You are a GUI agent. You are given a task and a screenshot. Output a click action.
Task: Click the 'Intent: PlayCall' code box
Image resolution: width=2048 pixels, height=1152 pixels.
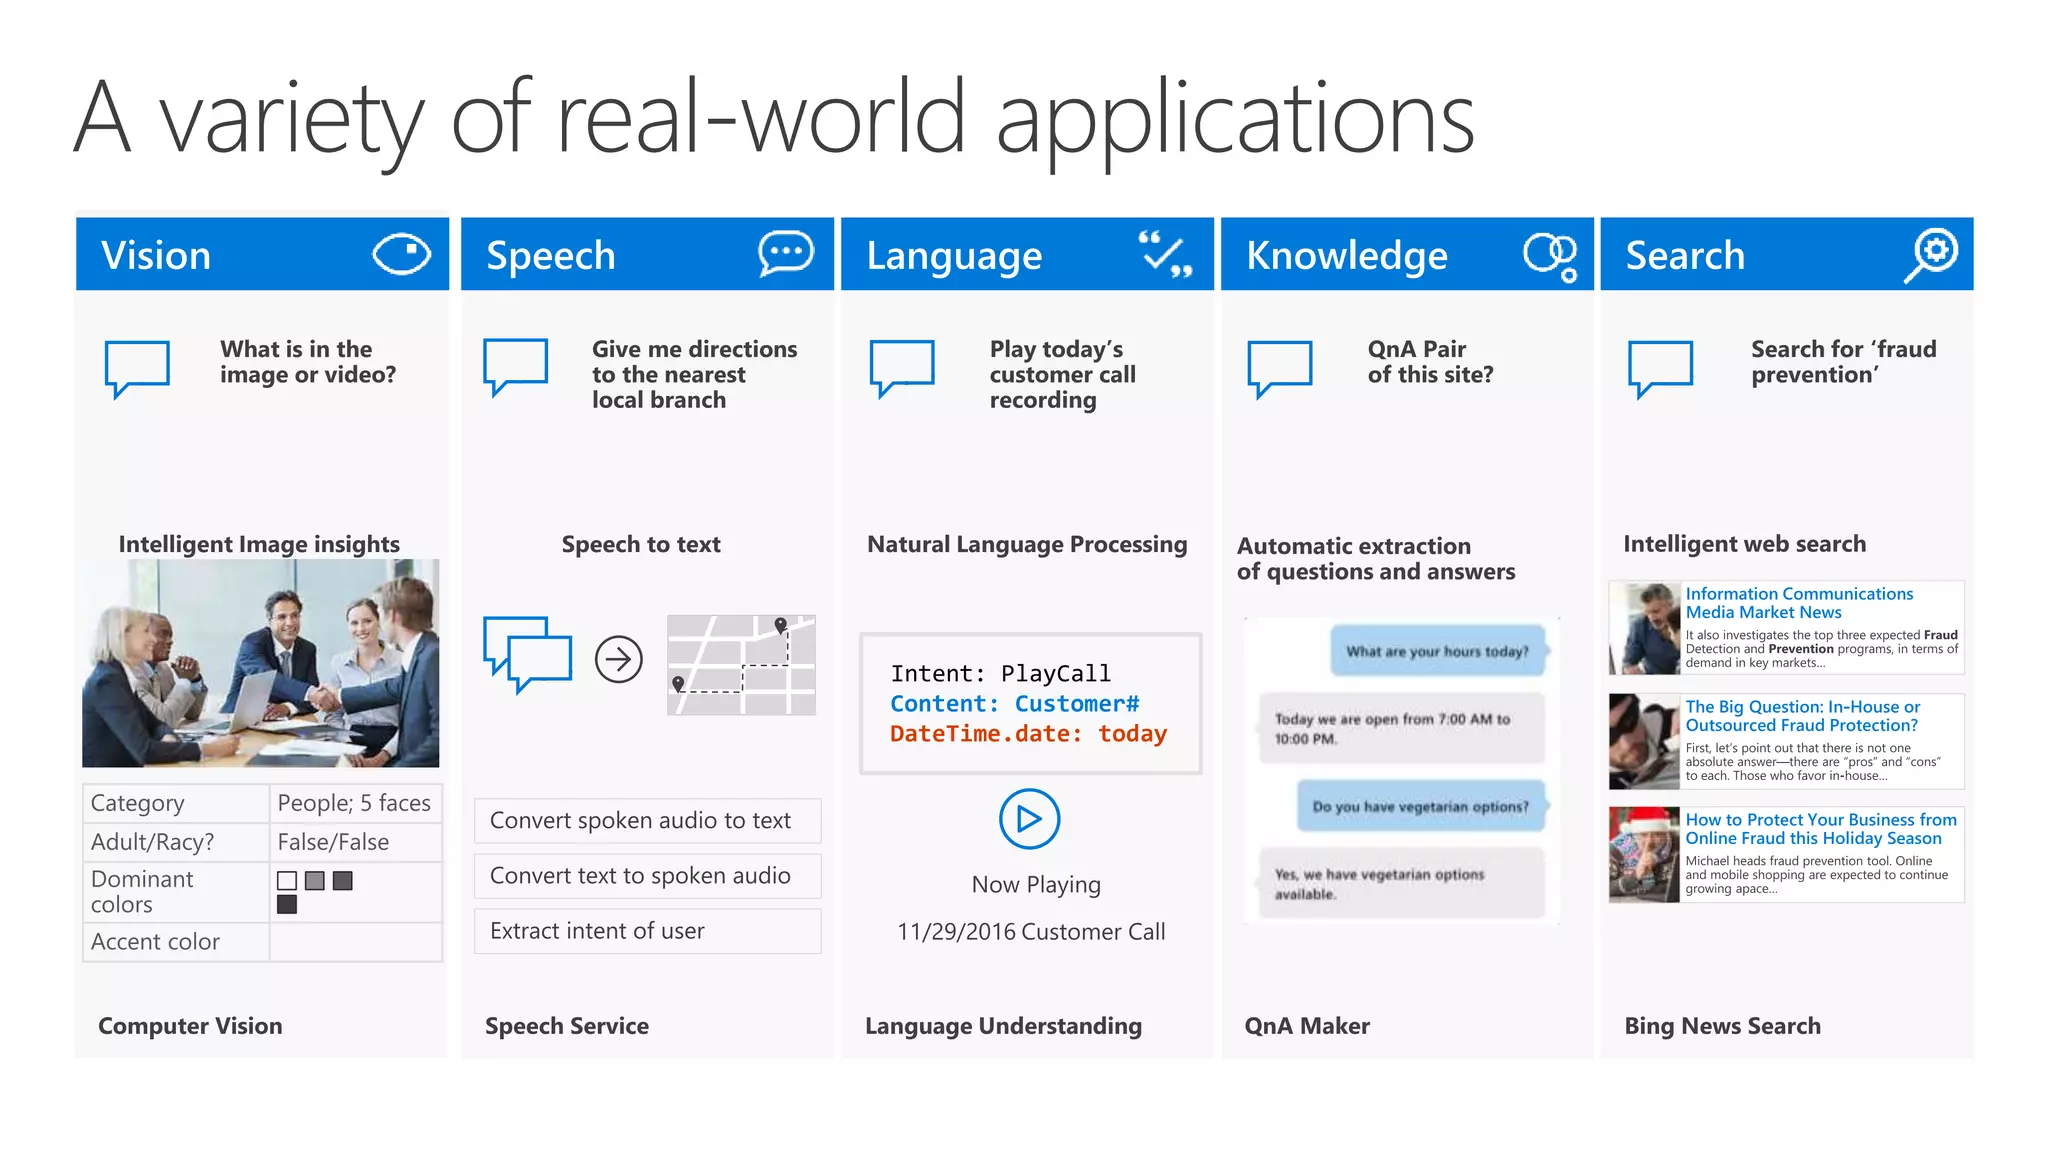(x=1031, y=704)
